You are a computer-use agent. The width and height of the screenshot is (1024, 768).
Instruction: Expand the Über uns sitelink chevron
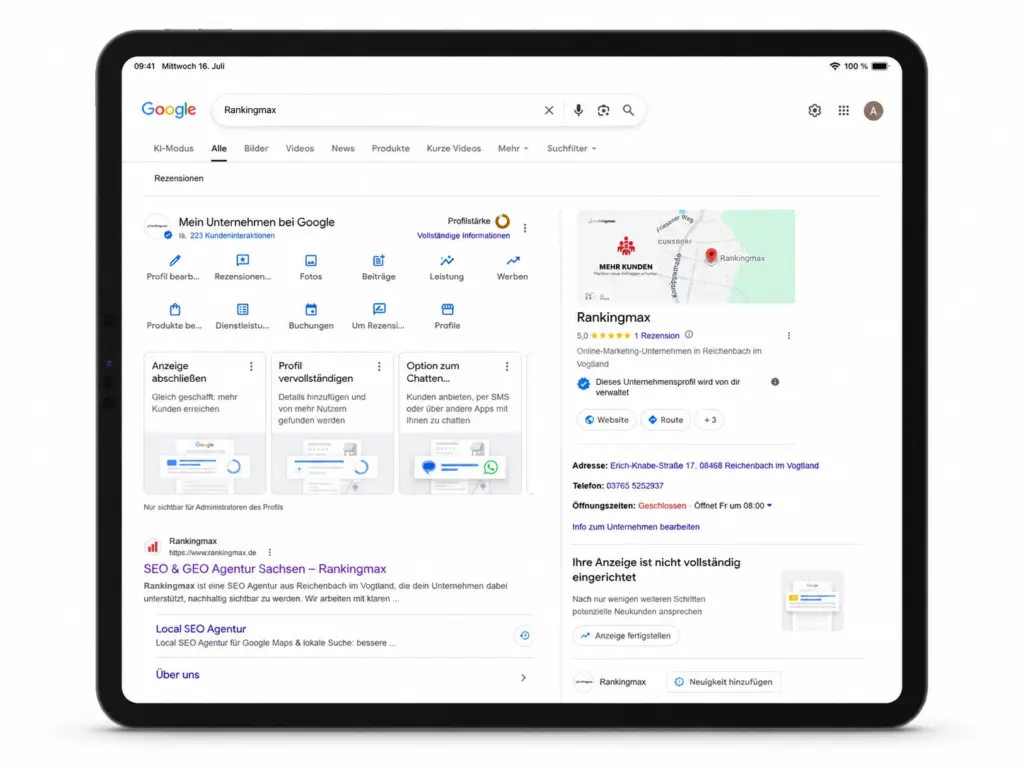click(523, 678)
